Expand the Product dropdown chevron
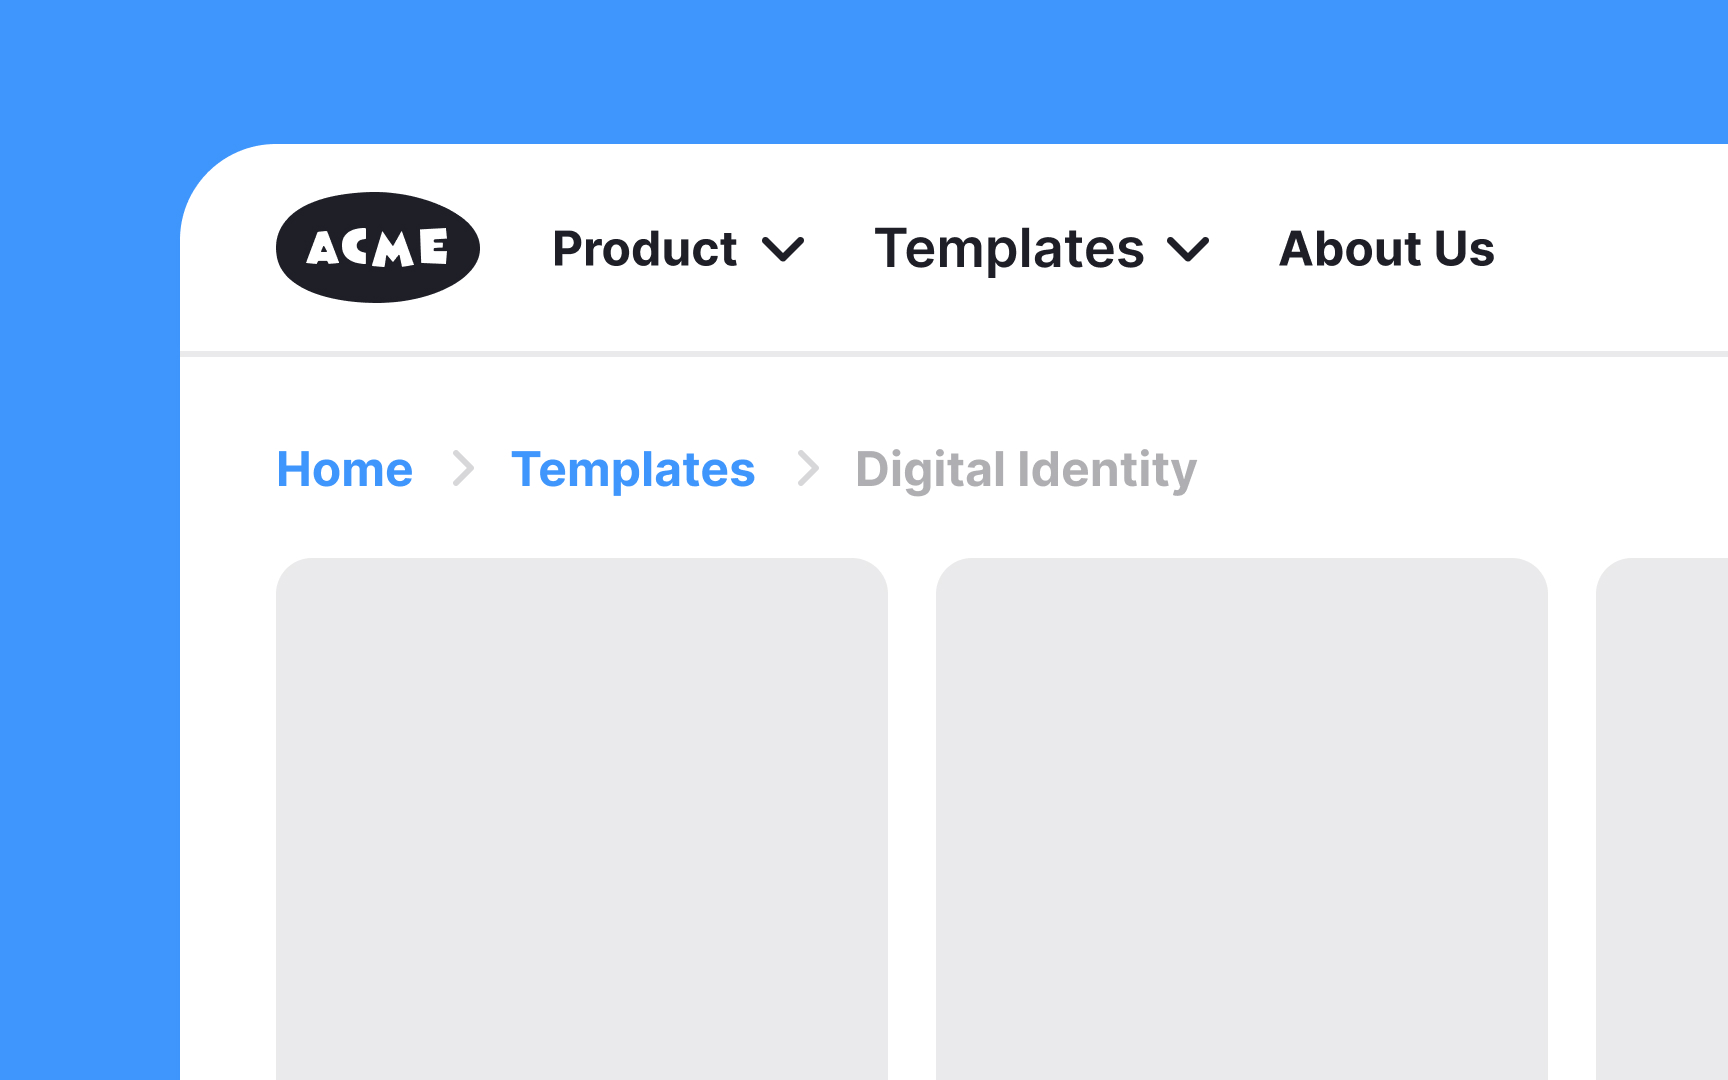This screenshot has width=1728, height=1080. [783, 249]
